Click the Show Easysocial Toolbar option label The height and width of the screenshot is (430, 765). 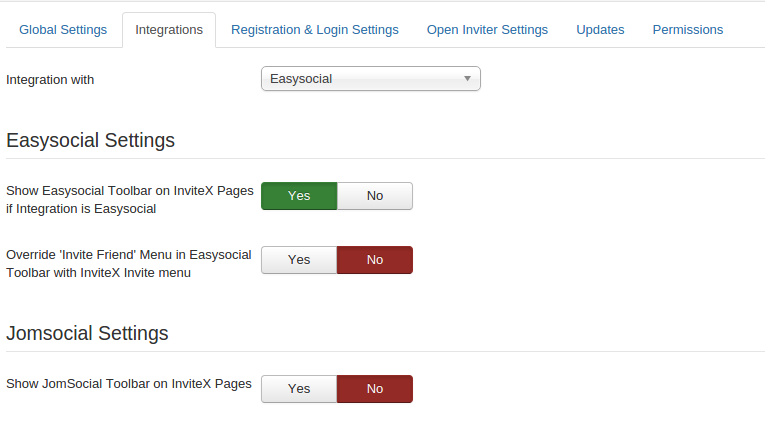click(129, 200)
